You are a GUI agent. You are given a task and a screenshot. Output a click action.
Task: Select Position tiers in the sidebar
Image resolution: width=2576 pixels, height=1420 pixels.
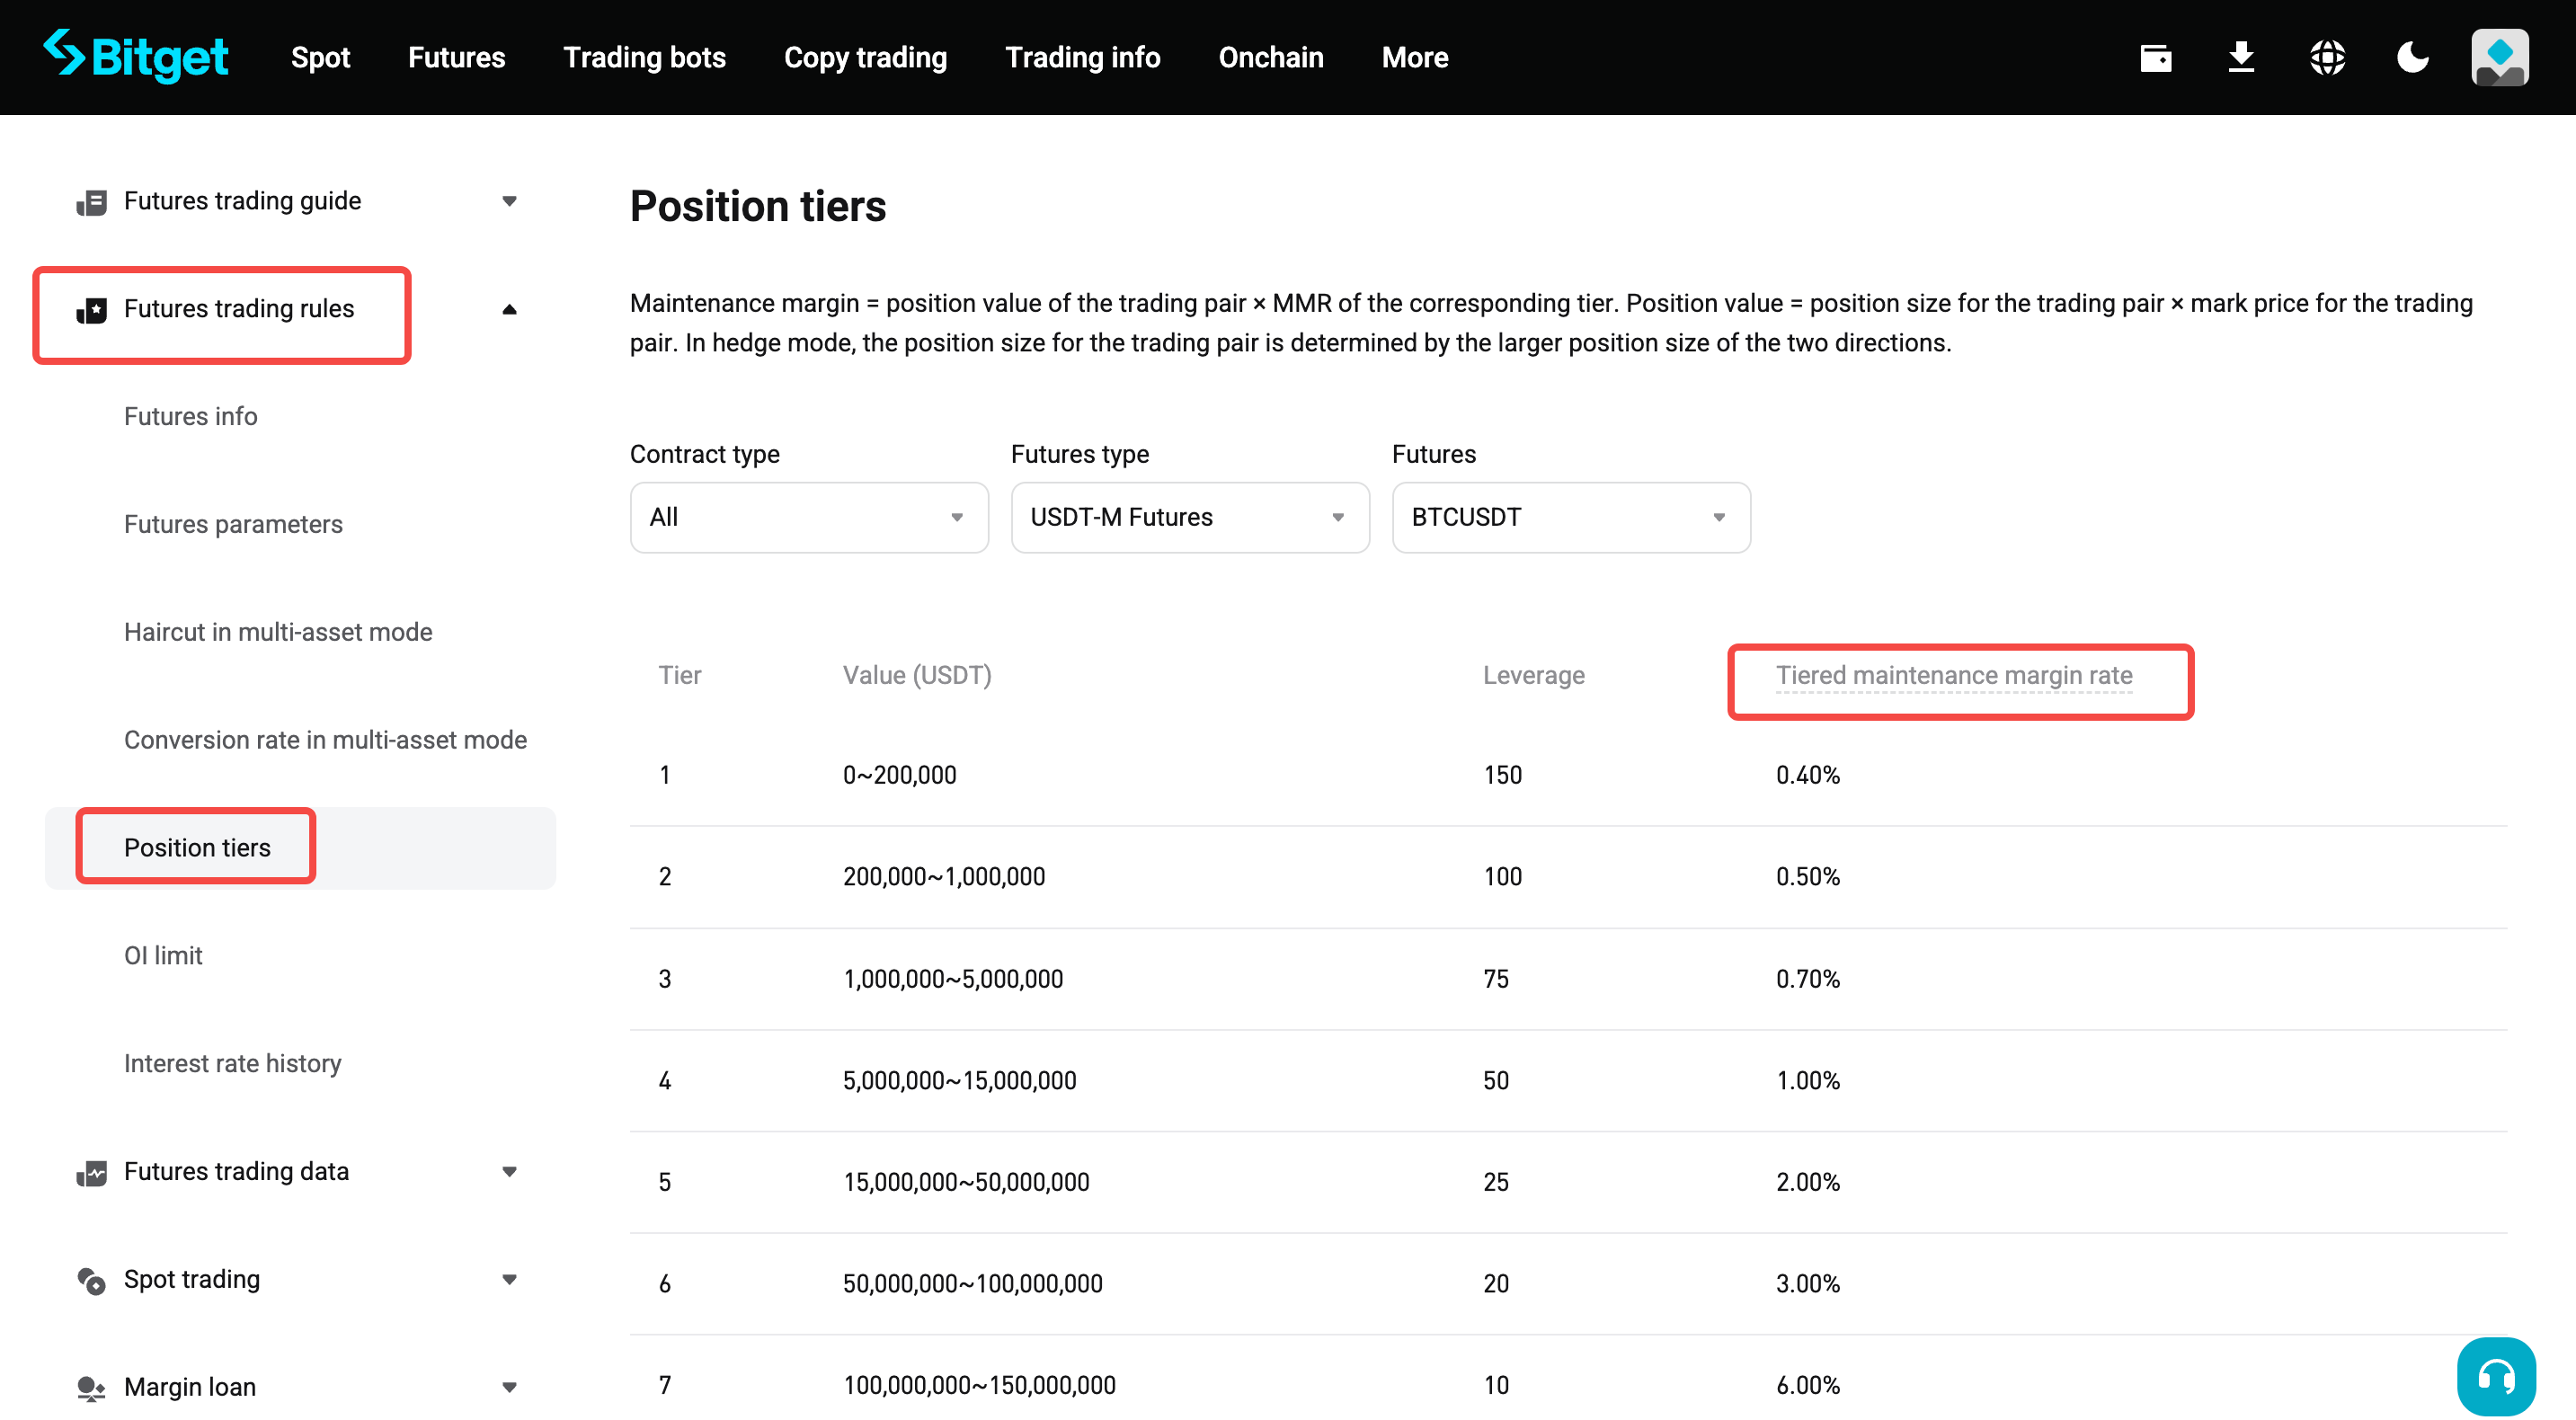[197, 846]
